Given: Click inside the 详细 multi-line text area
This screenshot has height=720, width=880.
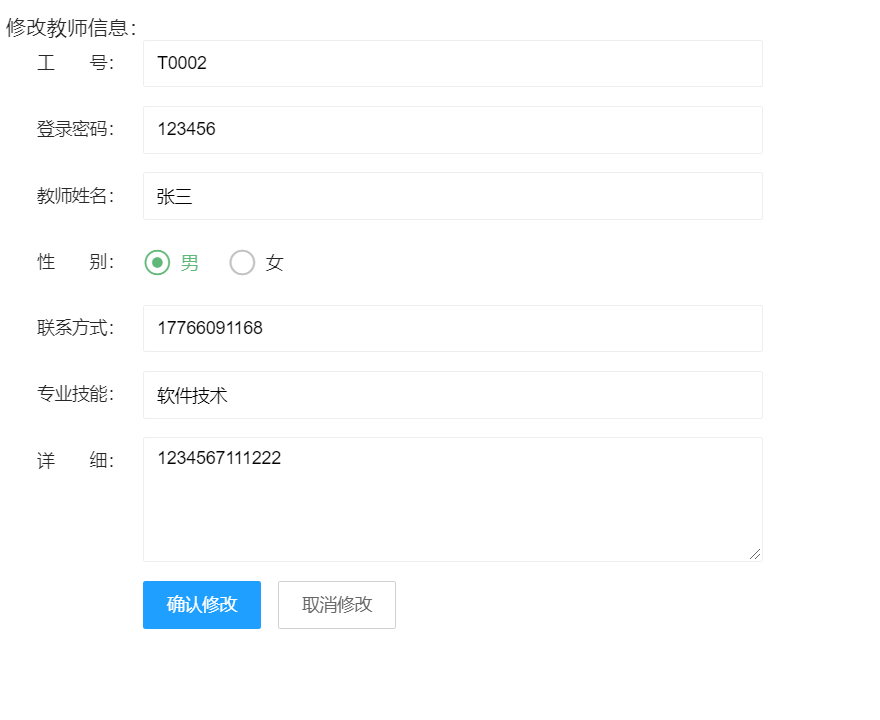Looking at the screenshot, I should [x=452, y=499].
